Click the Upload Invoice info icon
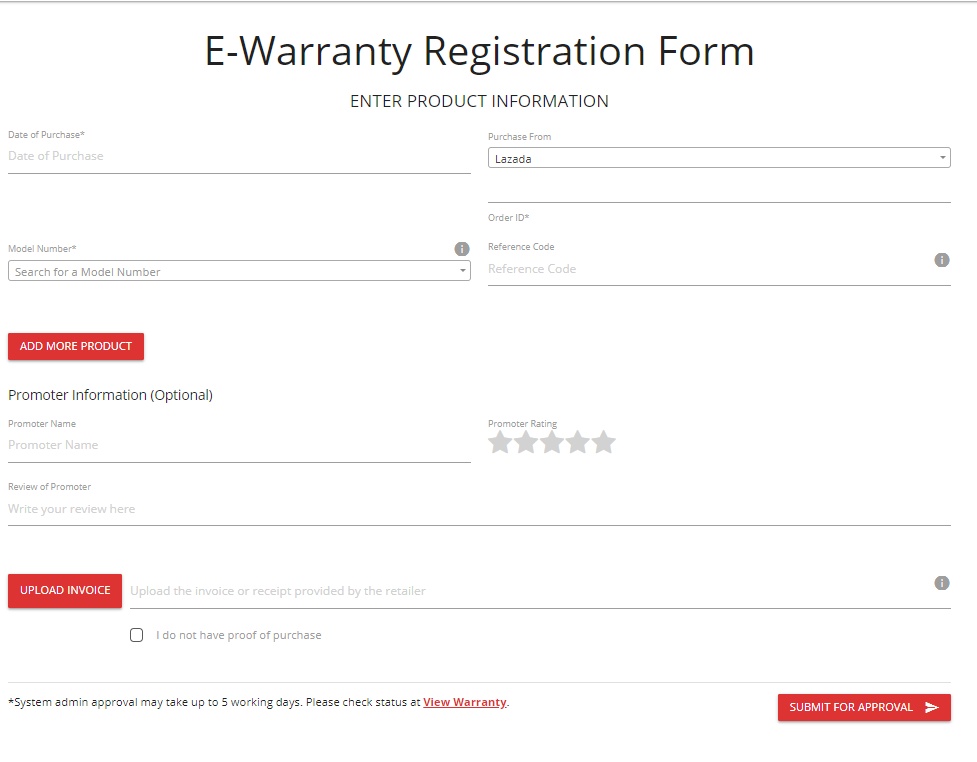The height and width of the screenshot is (762, 977). click(941, 583)
